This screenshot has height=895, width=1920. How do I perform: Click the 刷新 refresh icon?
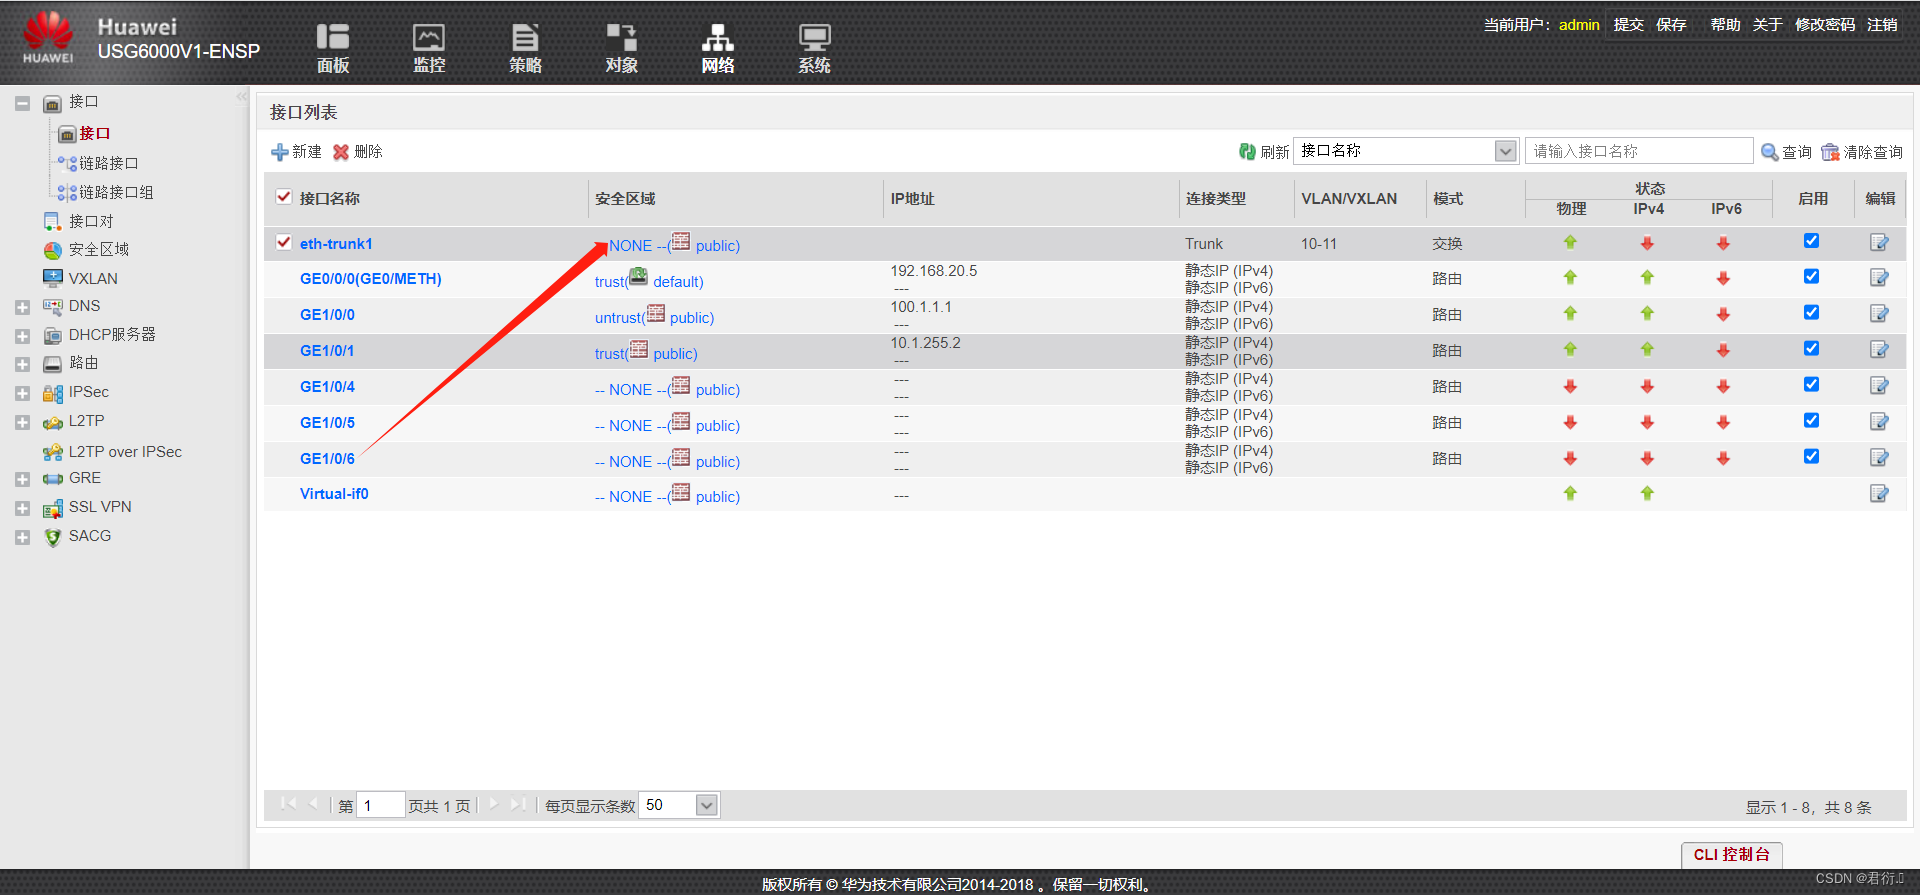(x=1247, y=151)
